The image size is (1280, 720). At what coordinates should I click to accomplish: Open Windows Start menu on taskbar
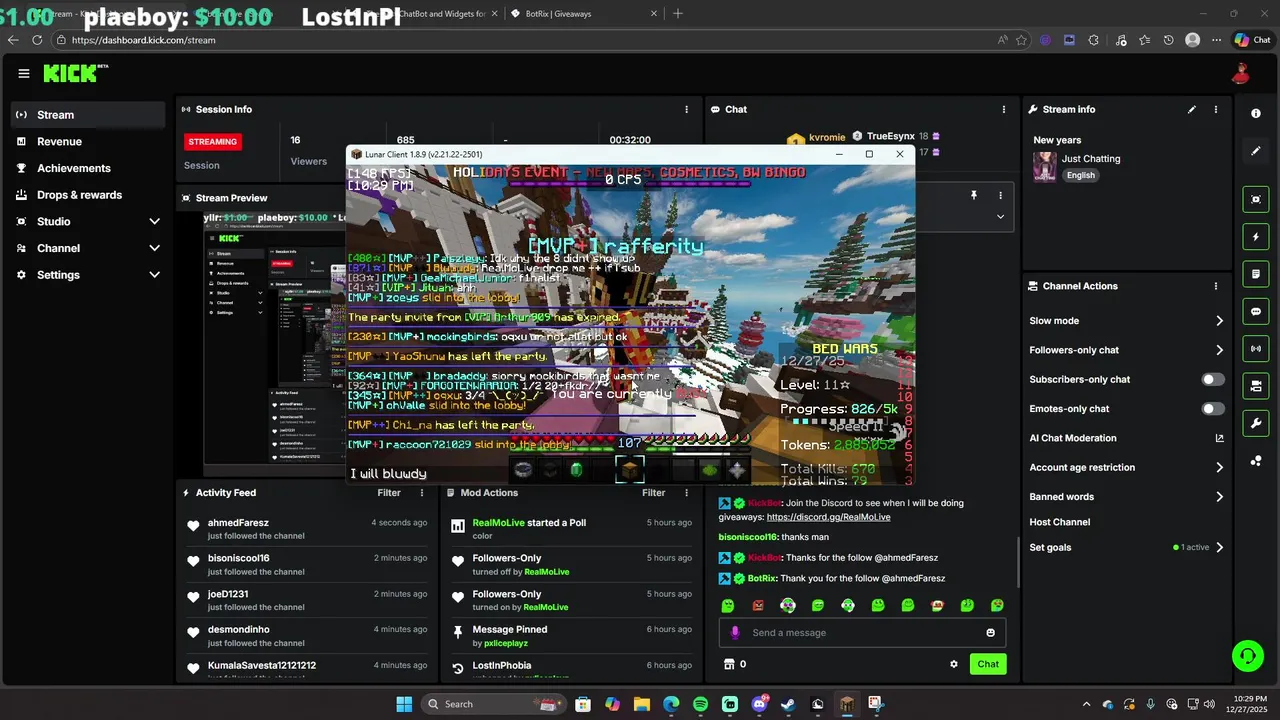point(404,704)
